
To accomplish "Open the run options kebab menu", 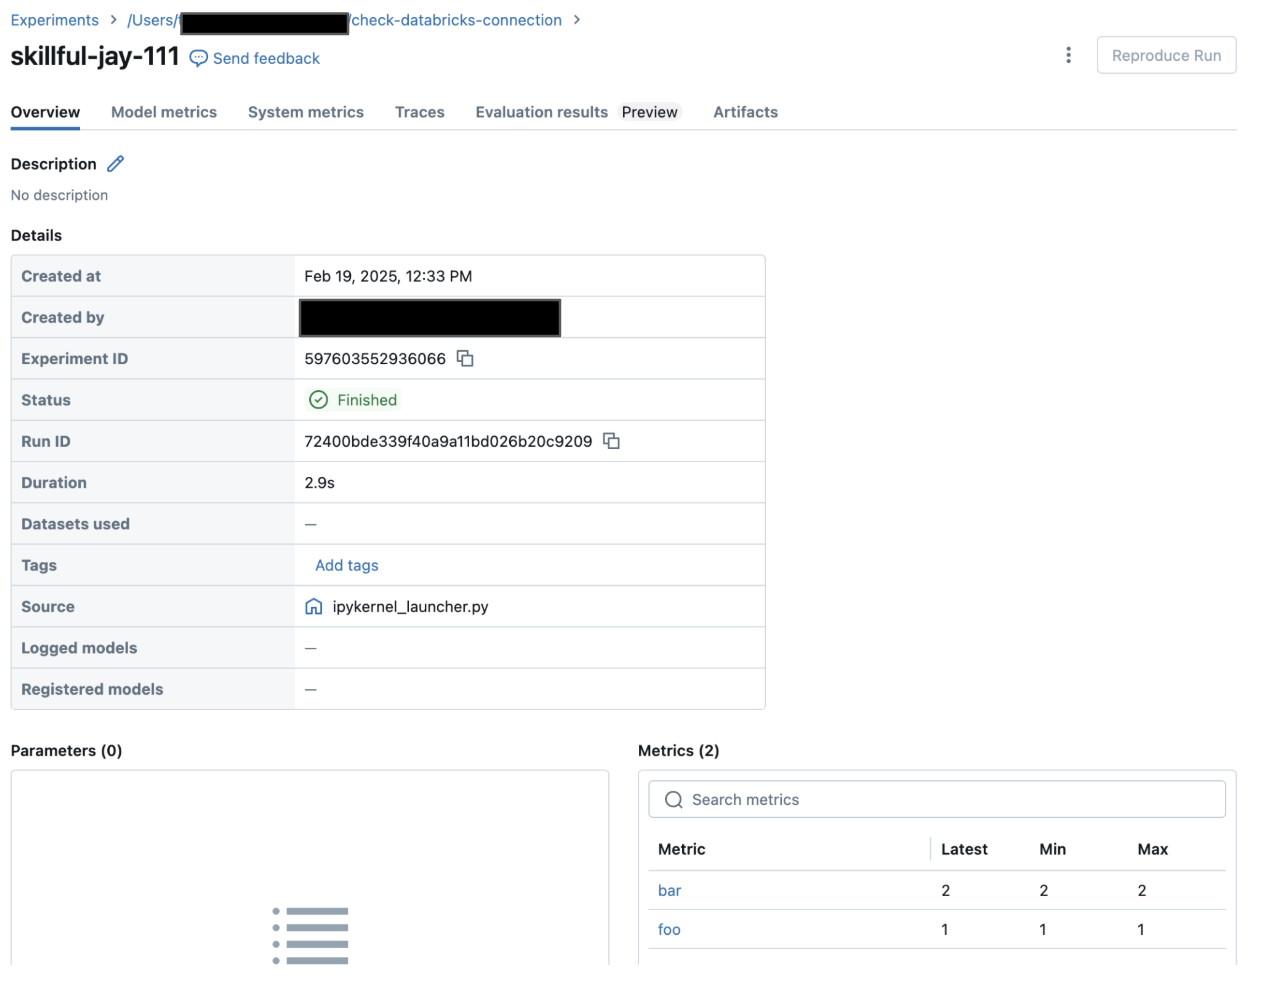I will (1068, 55).
